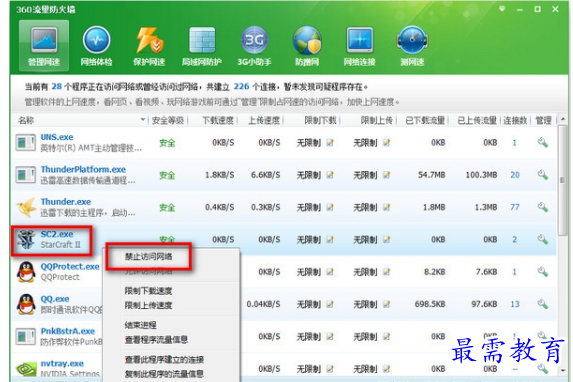Open the 测网速 gauge icon
The image size is (573, 382).
pyautogui.click(x=412, y=45)
